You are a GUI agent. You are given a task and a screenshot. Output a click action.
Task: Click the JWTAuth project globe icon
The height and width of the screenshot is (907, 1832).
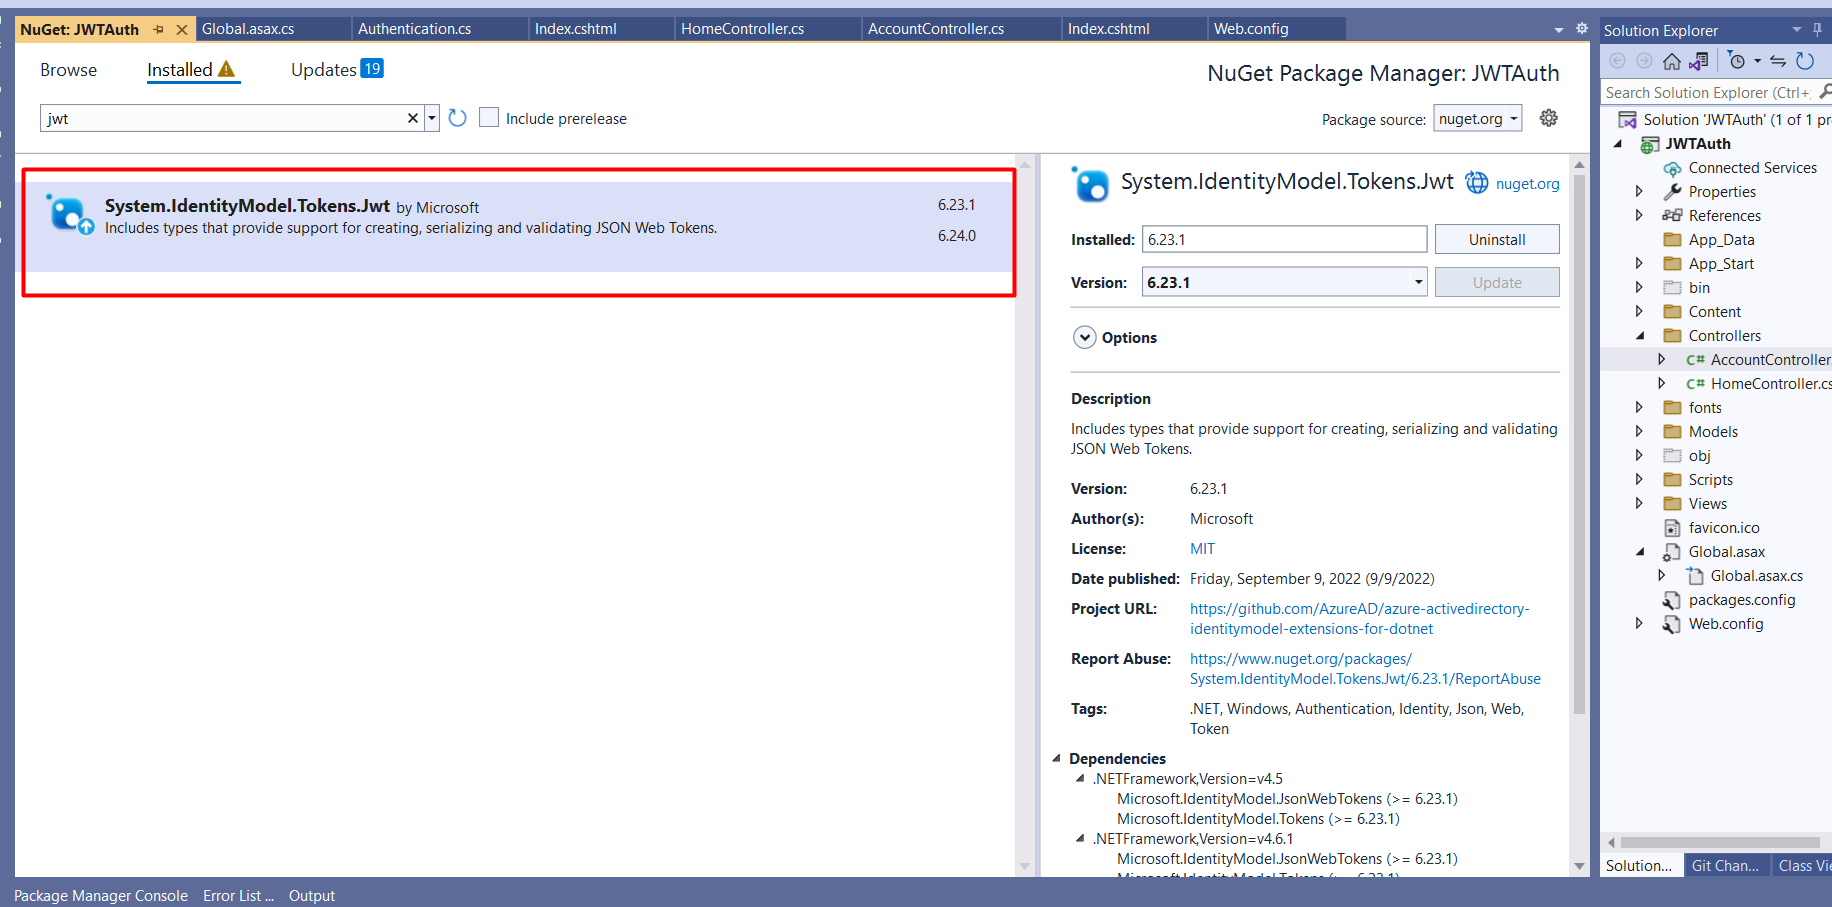[x=1650, y=144]
